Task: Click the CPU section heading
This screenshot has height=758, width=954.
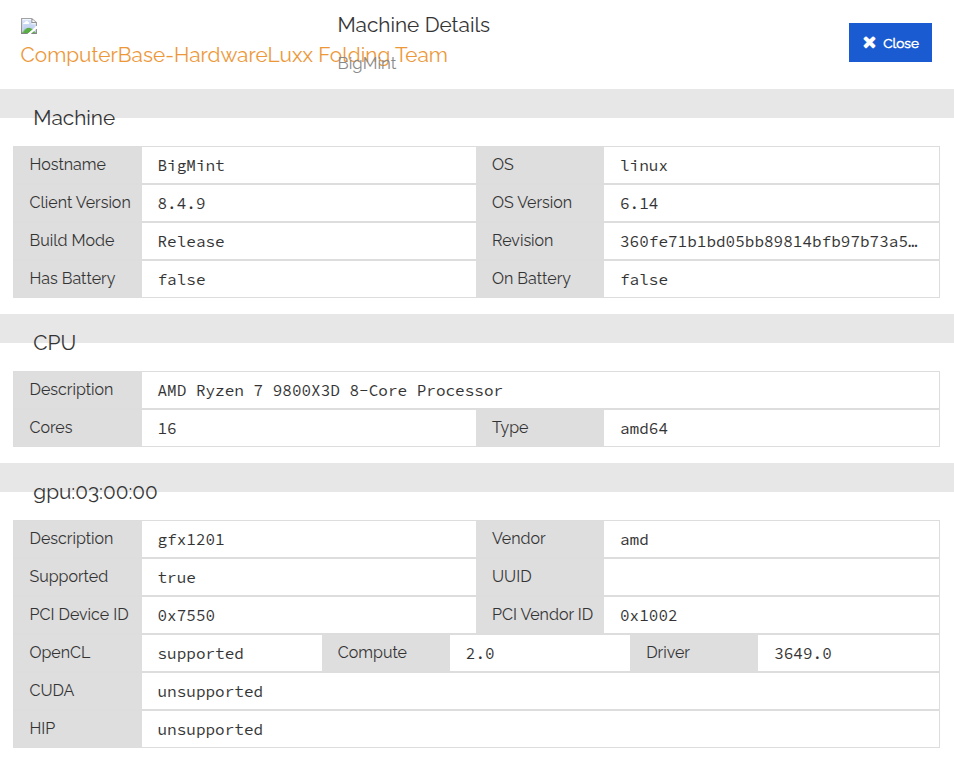Action: pyautogui.click(x=54, y=342)
